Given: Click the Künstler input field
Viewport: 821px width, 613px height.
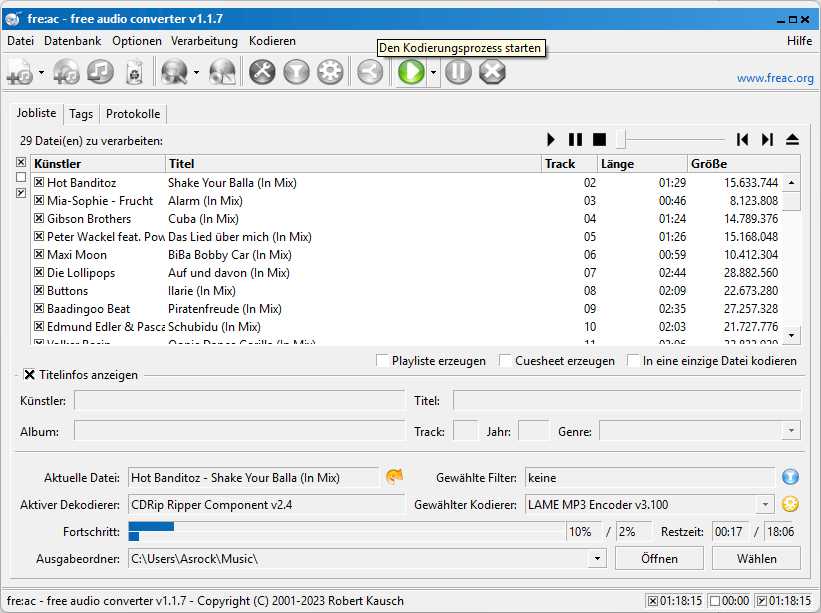Looking at the screenshot, I should (x=239, y=400).
